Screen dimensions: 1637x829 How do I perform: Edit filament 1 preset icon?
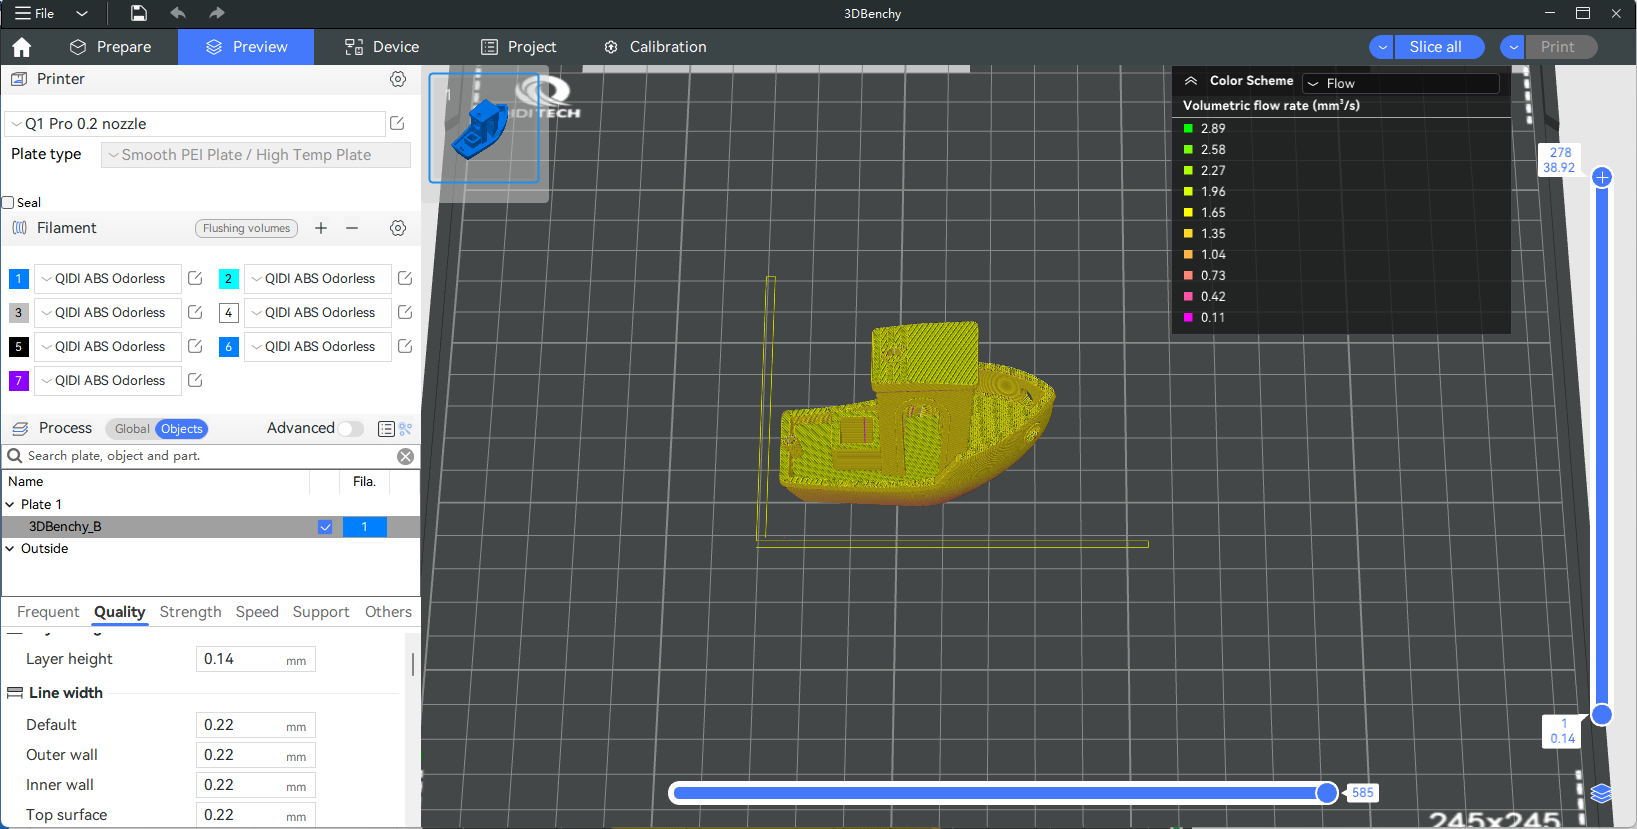coord(195,278)
